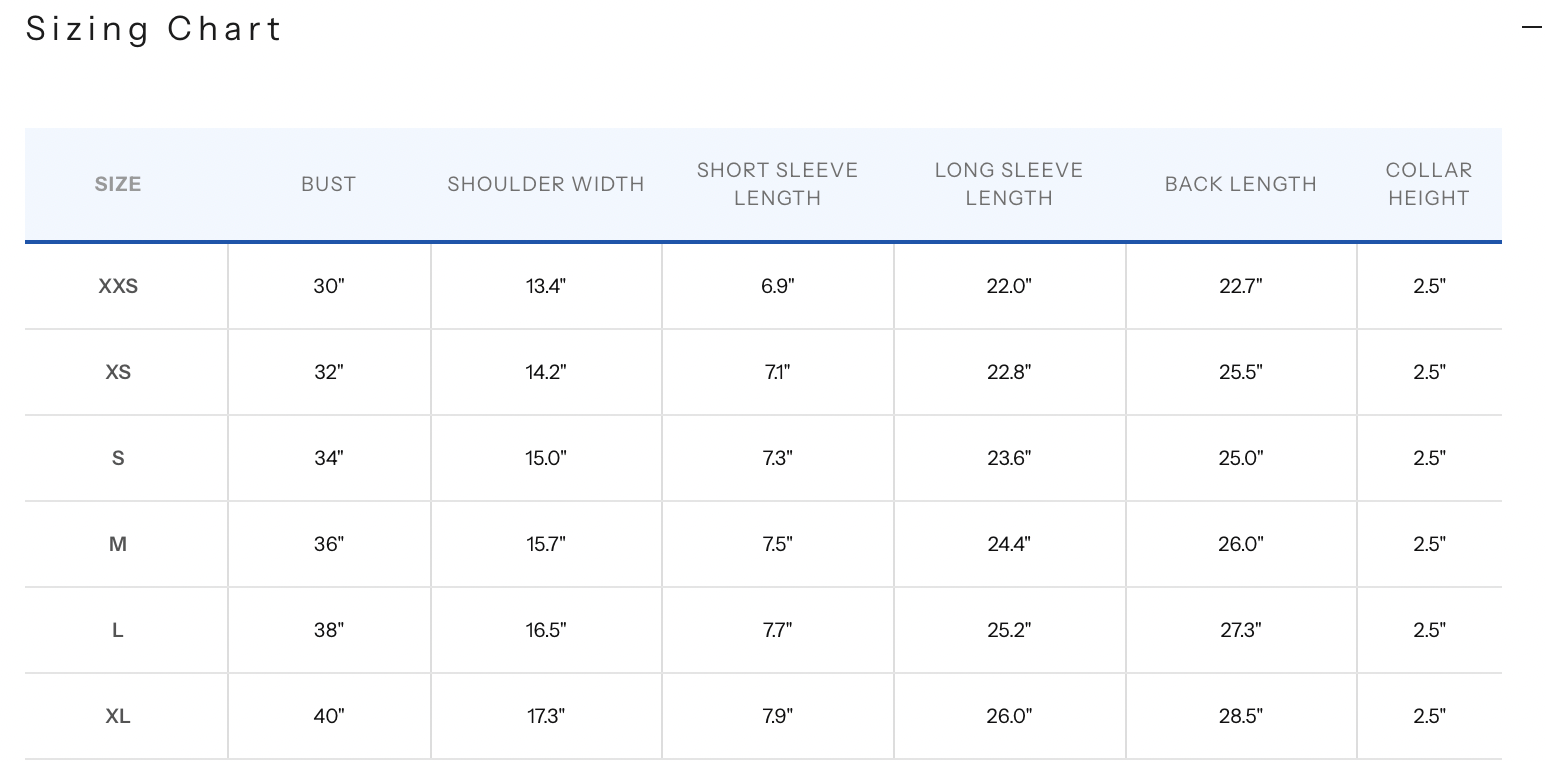This screenshot has width=1546, height=762.
Task: Click the SHORT SLEEVE LENGTH header
Action: [x=777, y=184]
